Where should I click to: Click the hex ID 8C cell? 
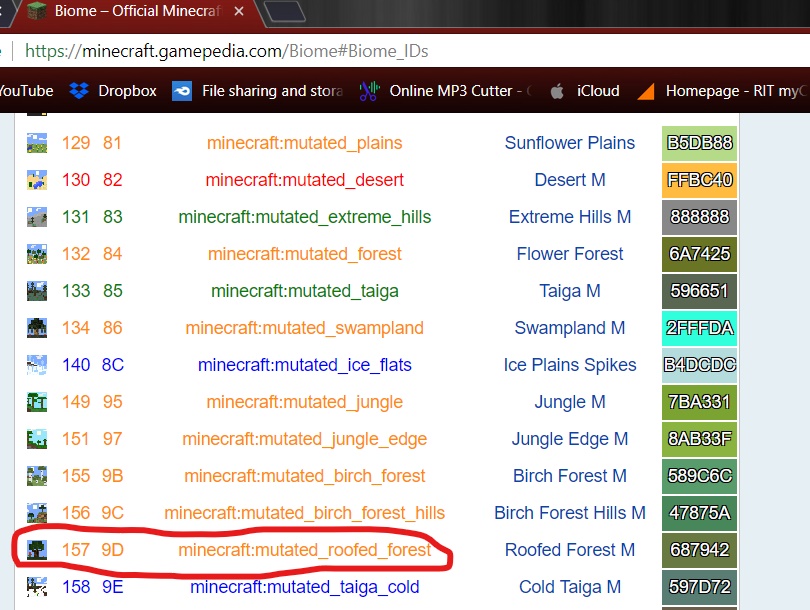point(113,365)
